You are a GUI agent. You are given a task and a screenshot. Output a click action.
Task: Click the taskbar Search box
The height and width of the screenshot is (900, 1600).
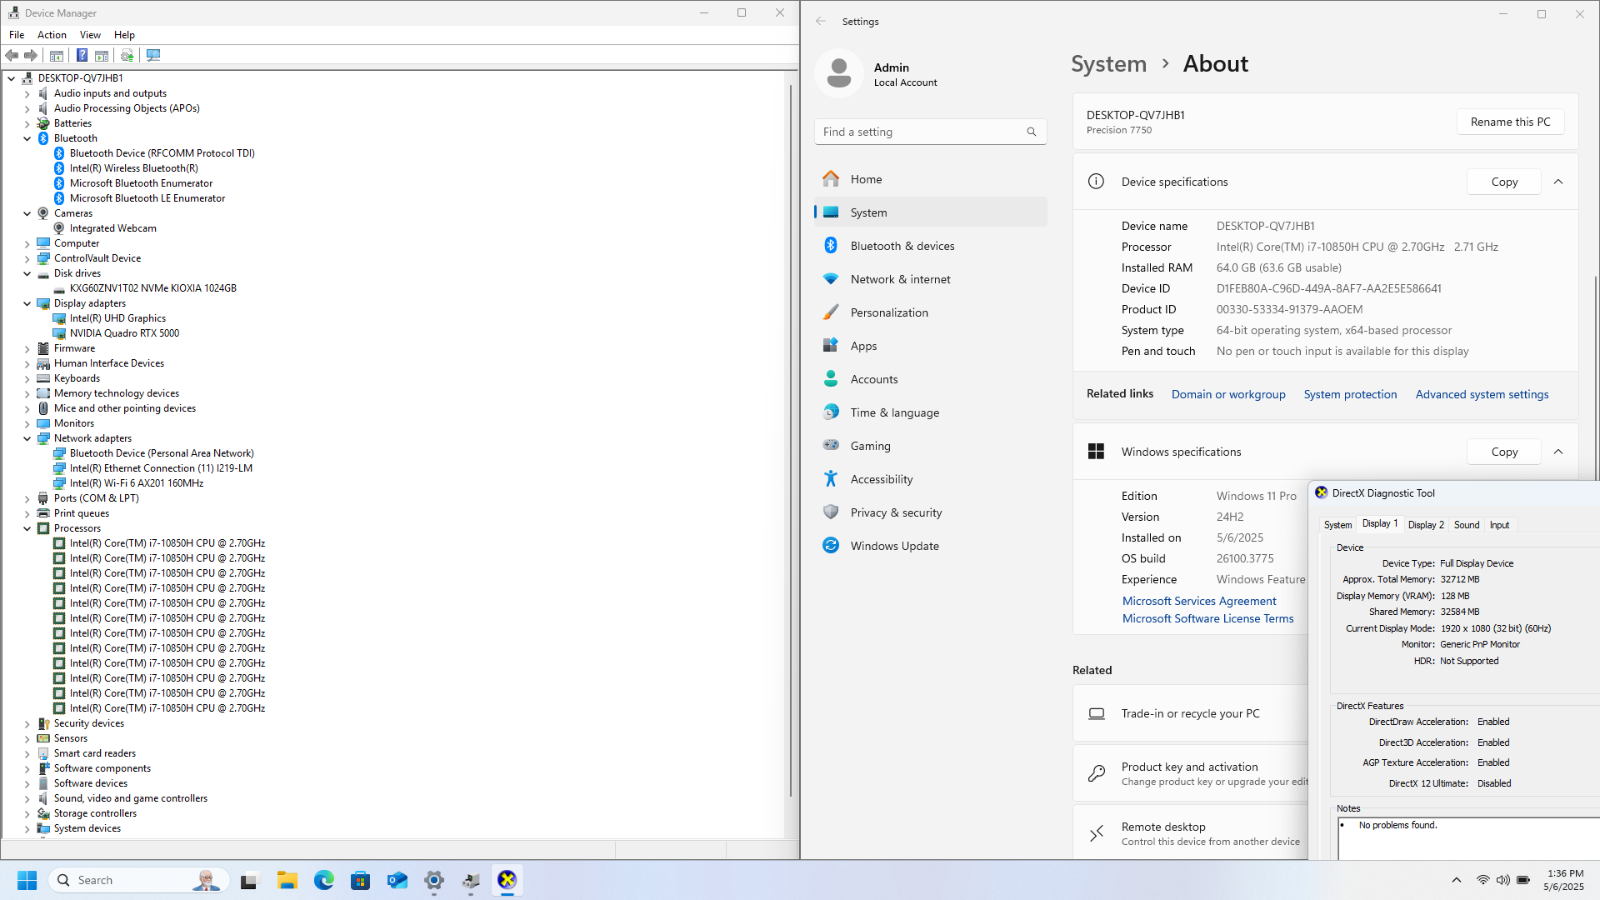[x=138, y=880]
